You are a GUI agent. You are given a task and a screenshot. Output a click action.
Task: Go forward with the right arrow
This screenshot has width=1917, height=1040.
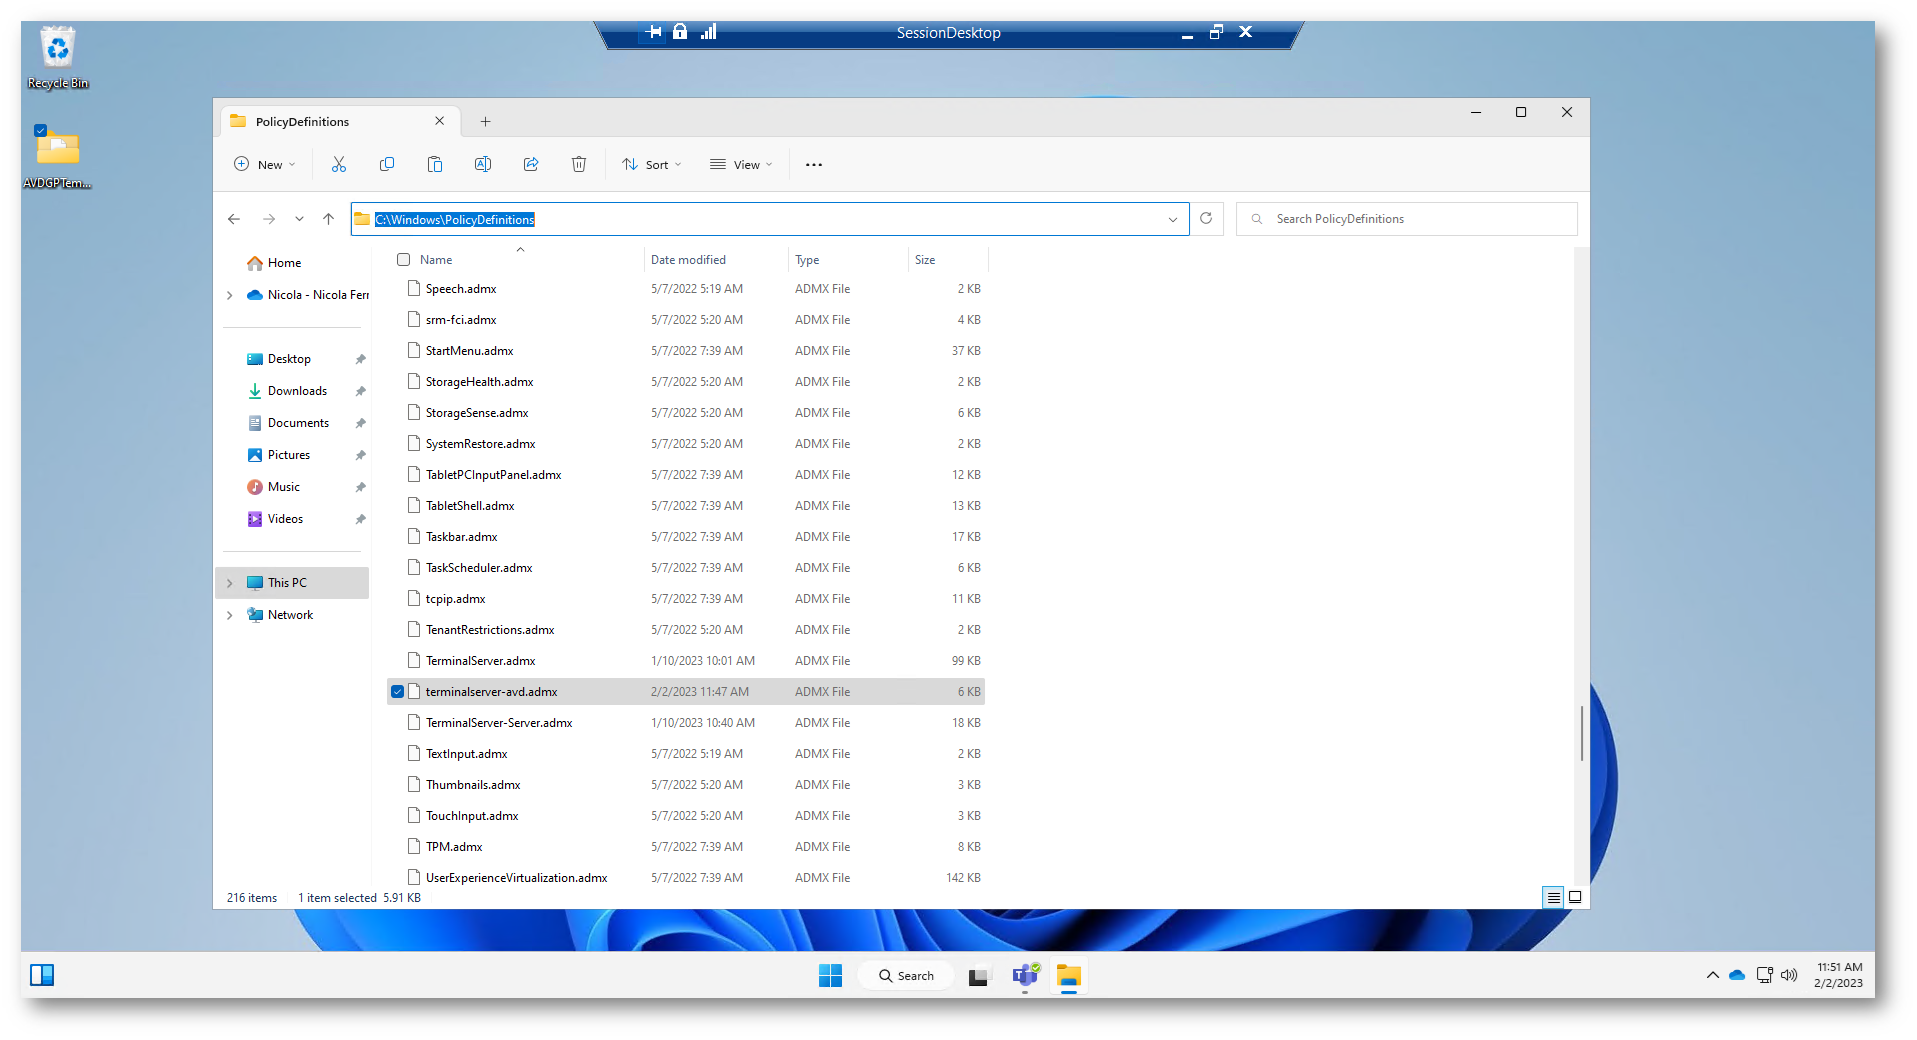tap(269, 219)
